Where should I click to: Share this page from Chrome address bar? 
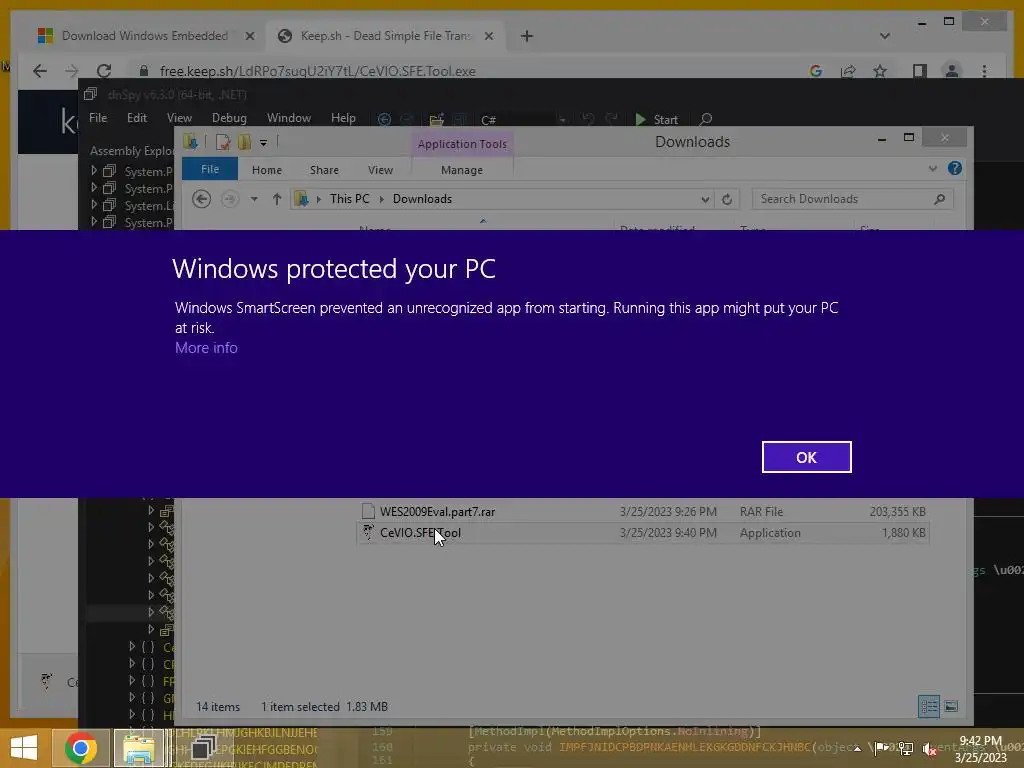pyautogui.click(x=848, y=71)
